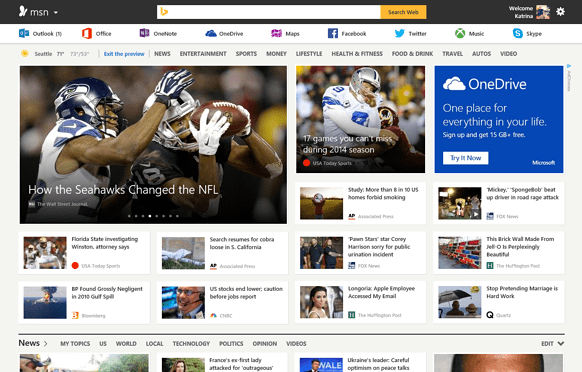Open the OneNote icon
Screen dimensions: 582x372
tap(144, 33)
